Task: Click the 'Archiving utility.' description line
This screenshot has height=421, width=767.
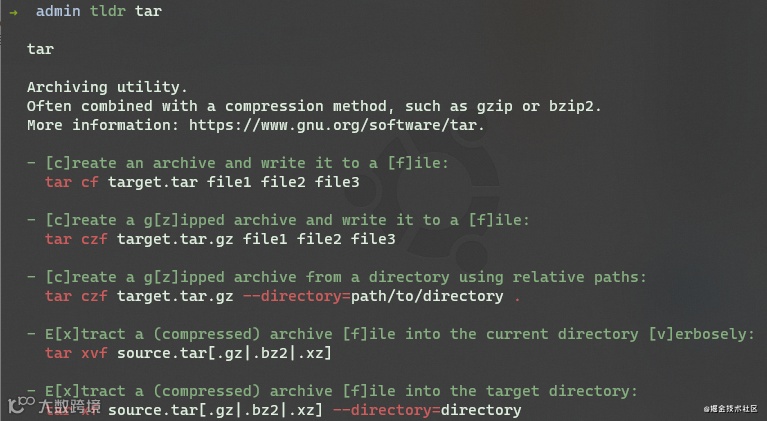Action: click(107, 87)
